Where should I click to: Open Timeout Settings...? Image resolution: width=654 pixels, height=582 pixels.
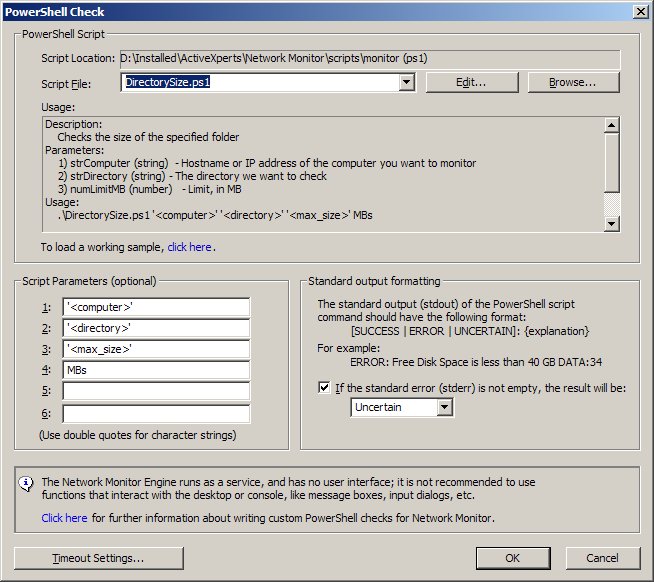pos(99,558)
